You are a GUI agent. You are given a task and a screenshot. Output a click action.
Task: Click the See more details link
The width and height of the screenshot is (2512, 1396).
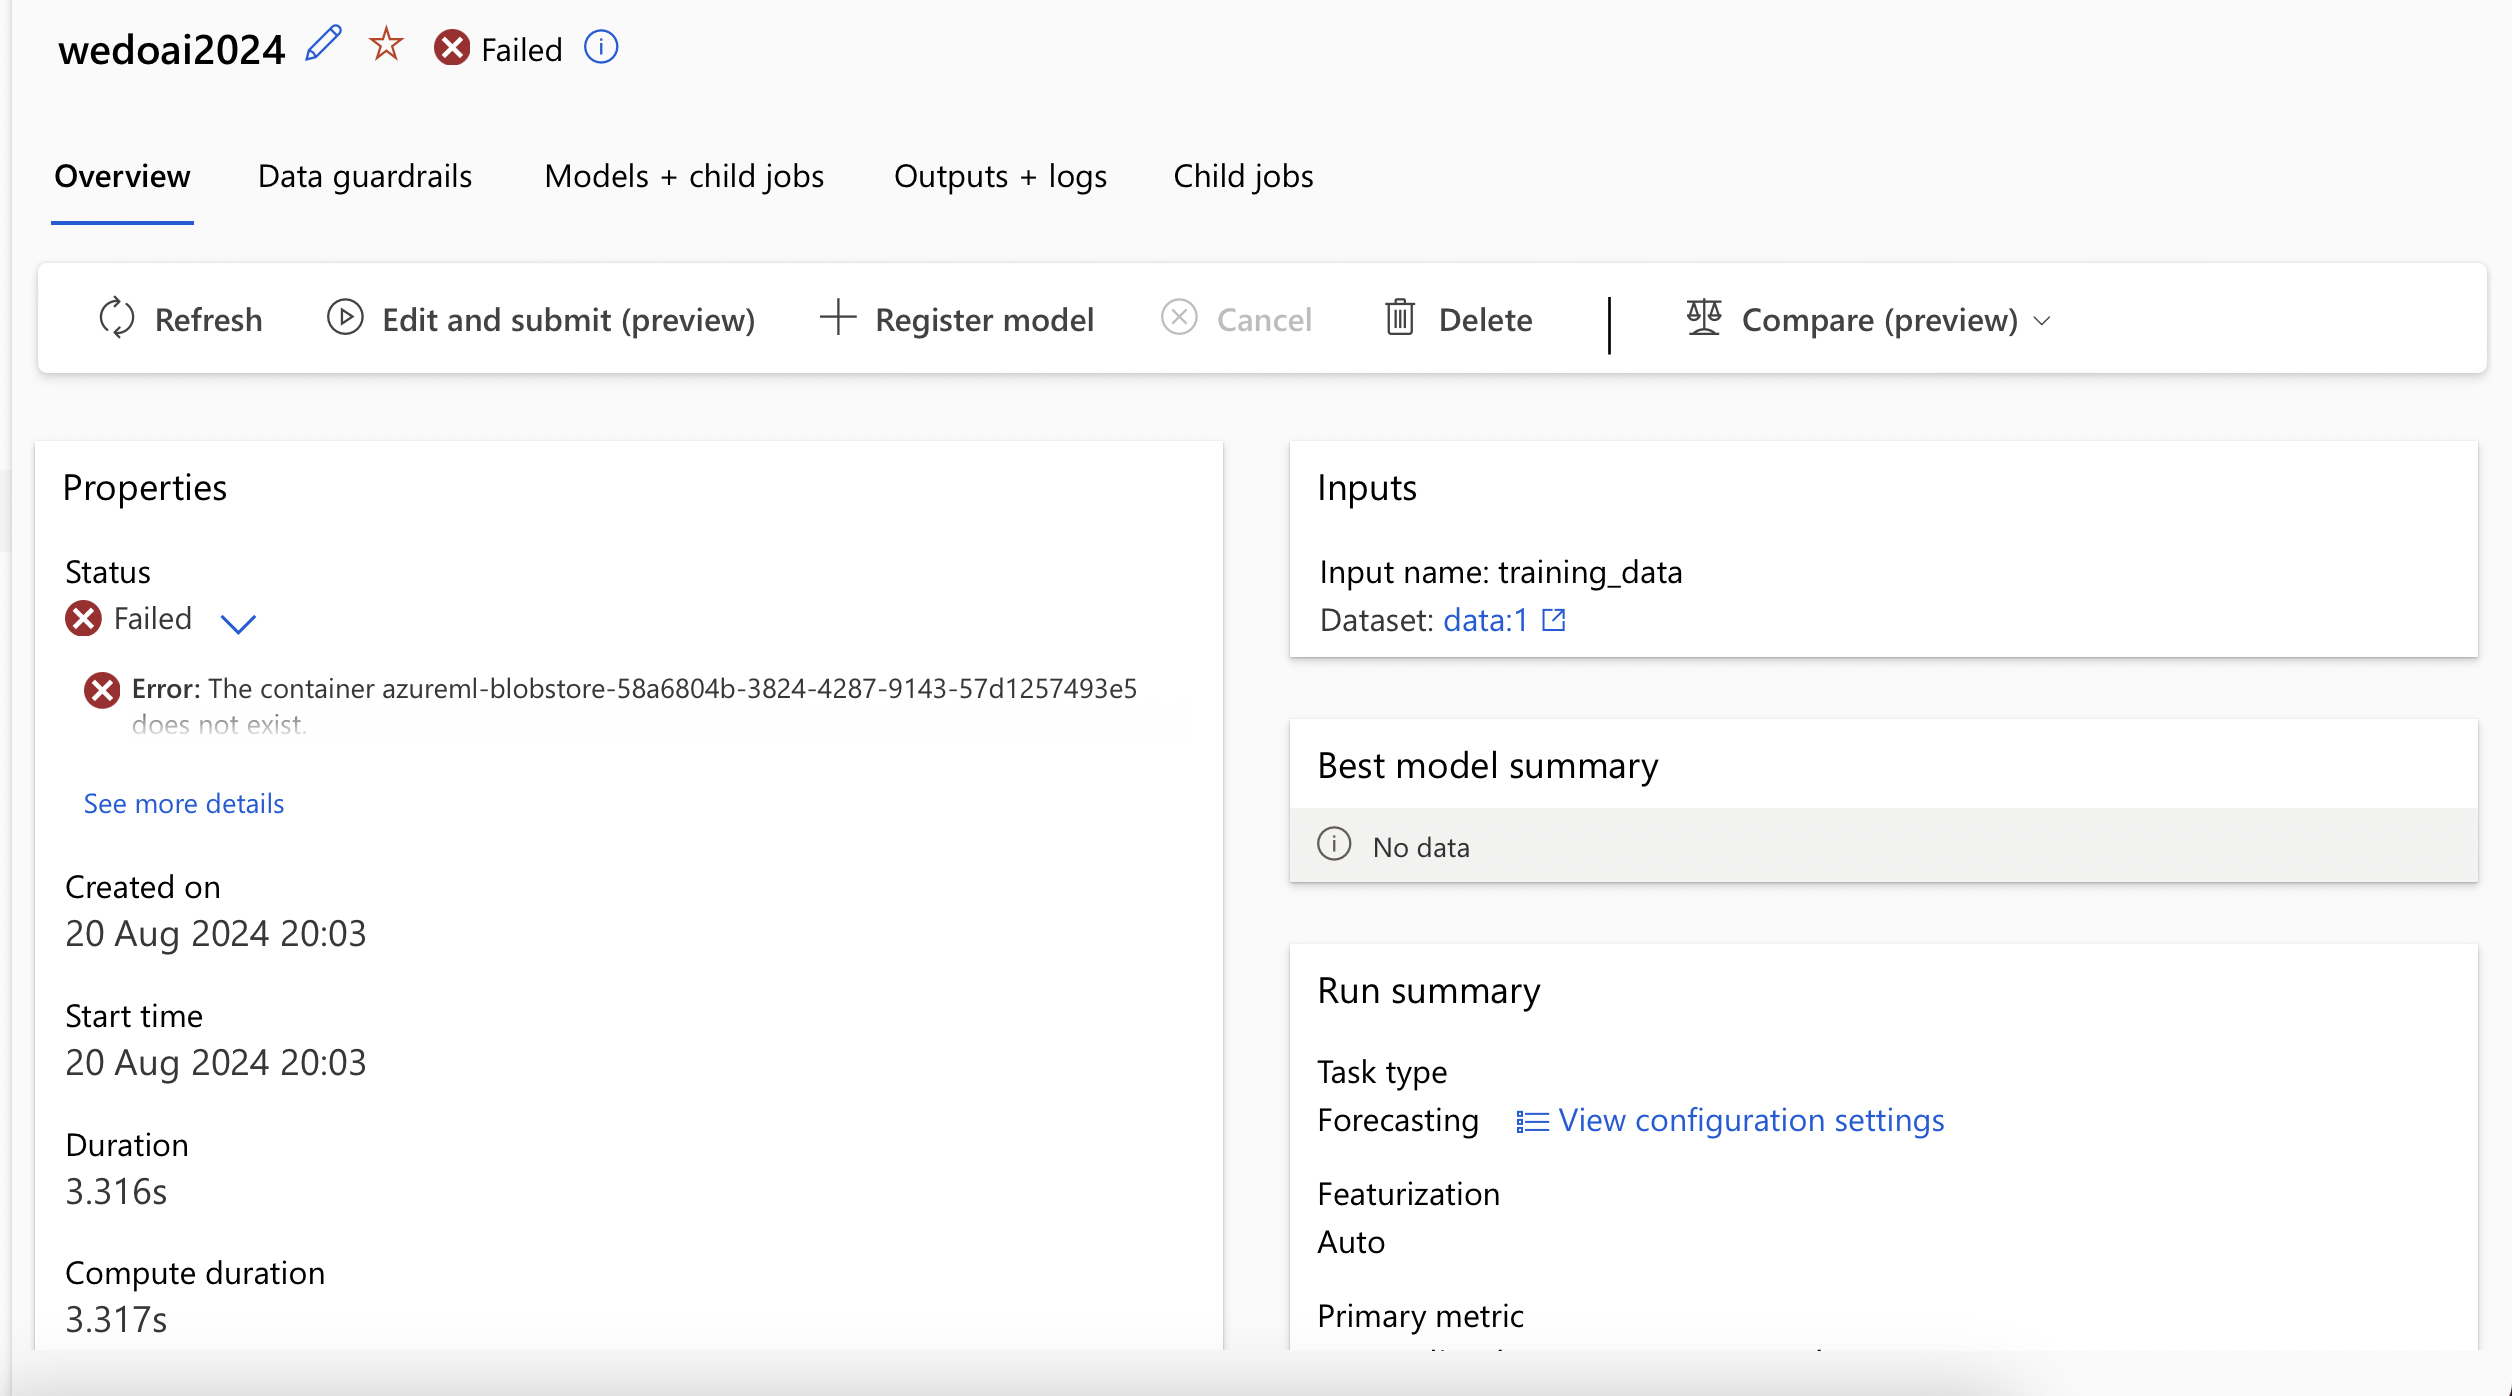click(x=184, y=803)
